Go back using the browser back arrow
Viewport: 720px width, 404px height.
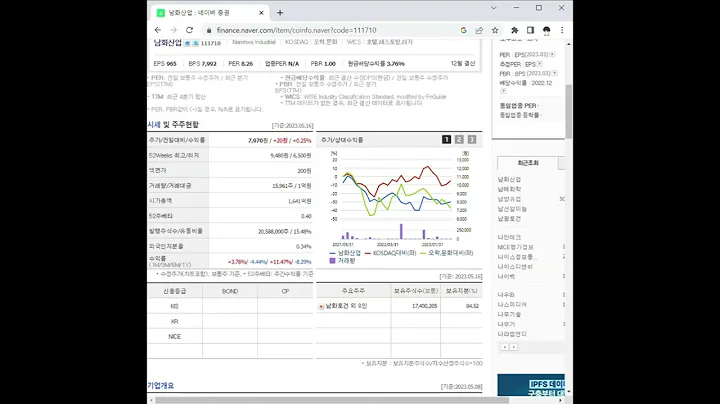pos(158,30)
